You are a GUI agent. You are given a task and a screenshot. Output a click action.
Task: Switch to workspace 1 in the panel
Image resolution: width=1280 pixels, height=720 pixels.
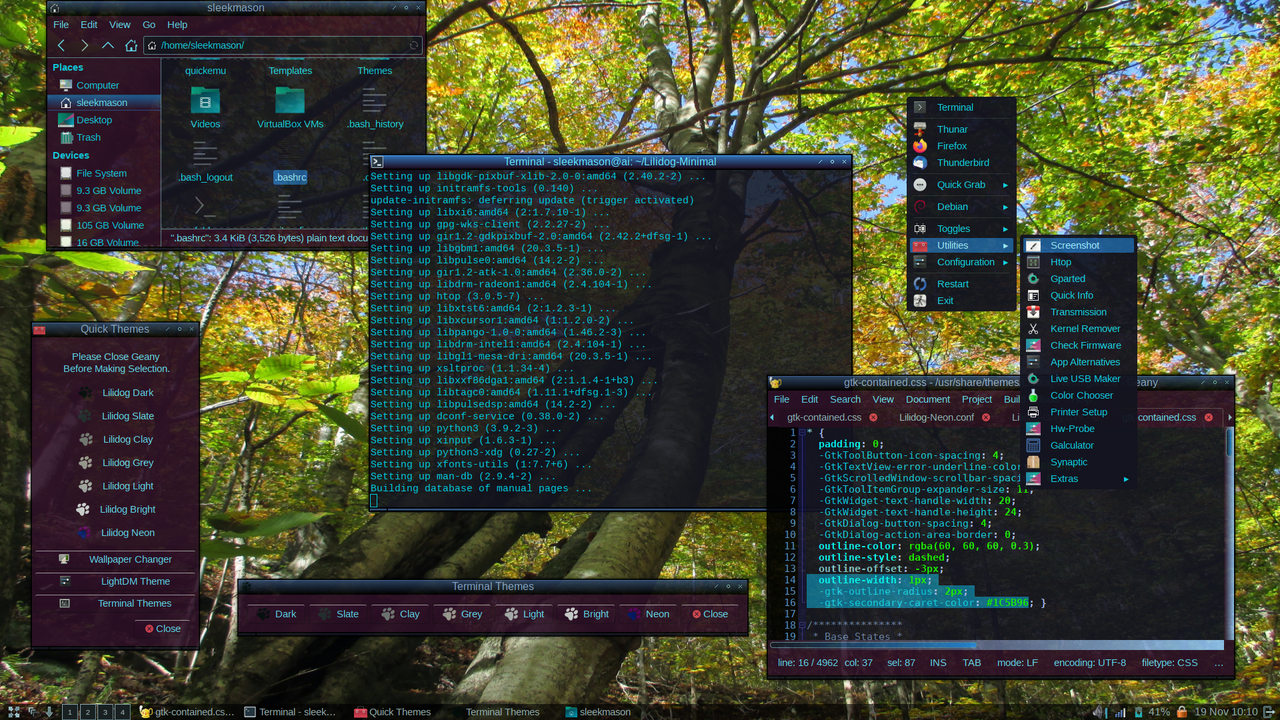click(x=70, y=712)
